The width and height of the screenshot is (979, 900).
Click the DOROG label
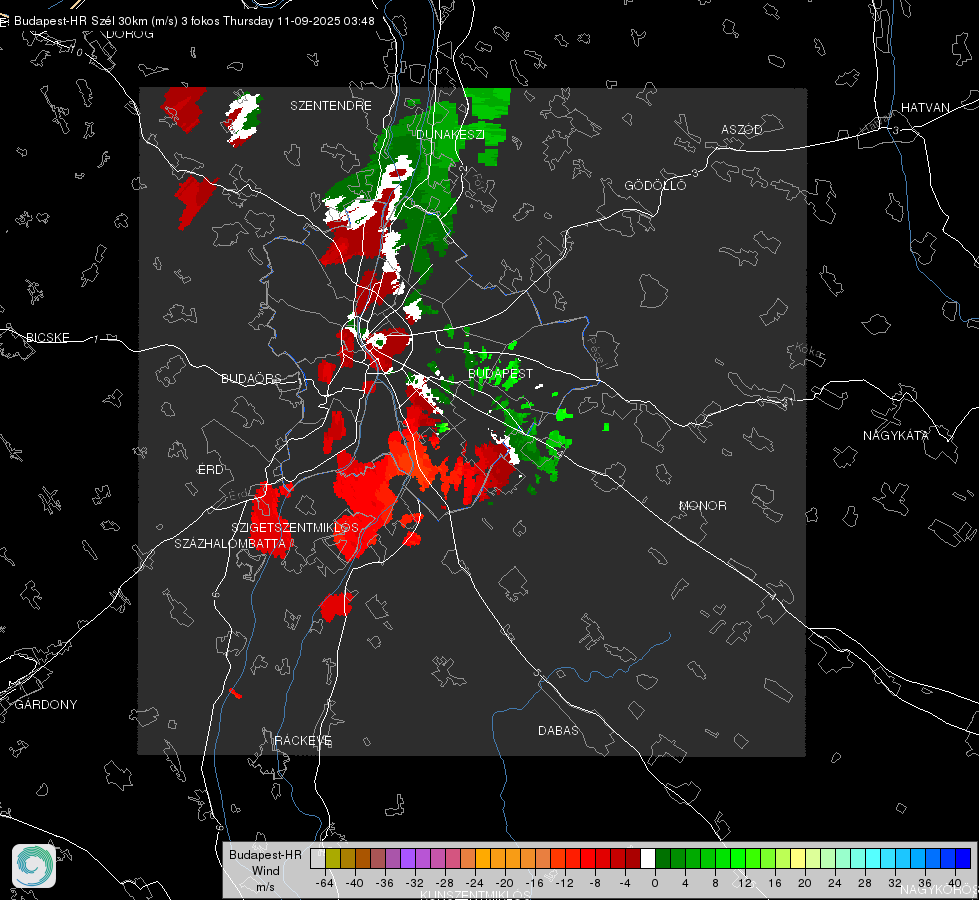130,34
